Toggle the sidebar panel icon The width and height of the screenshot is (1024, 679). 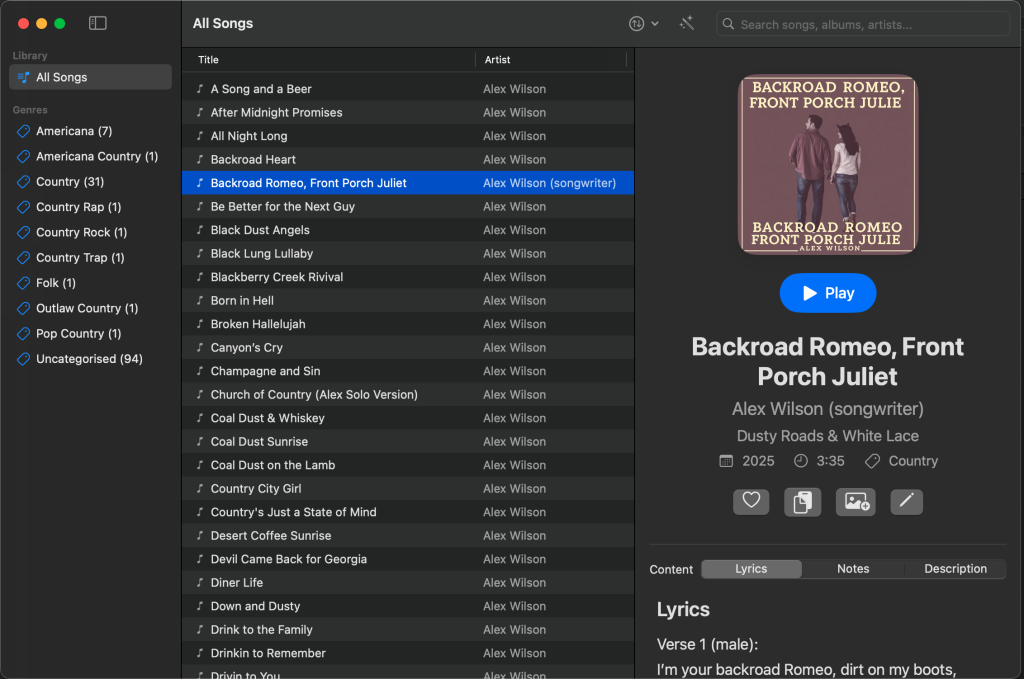(x=97, y=24)
